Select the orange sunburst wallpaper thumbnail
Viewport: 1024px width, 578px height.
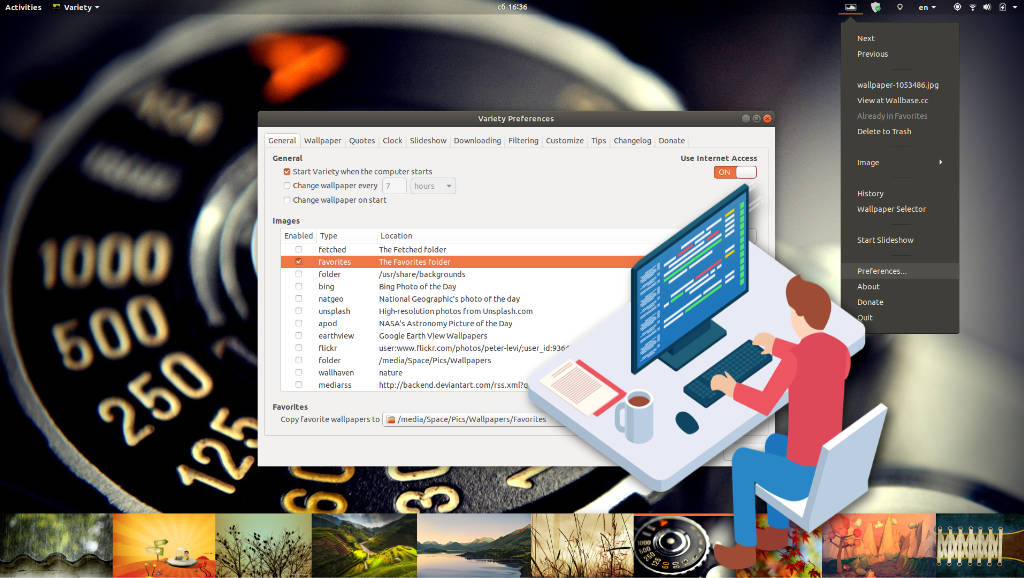coord(164,545)
